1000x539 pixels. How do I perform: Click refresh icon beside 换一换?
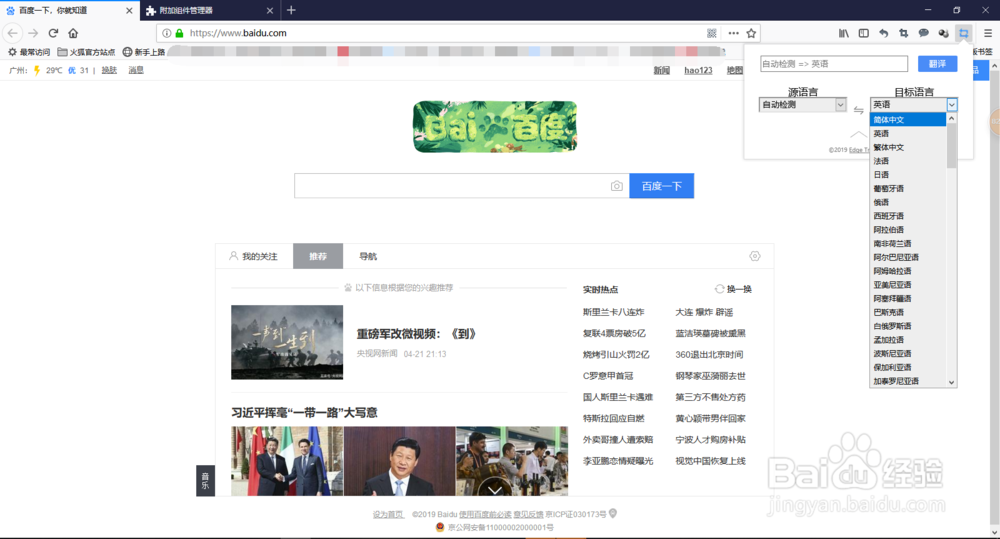[719, 289]
